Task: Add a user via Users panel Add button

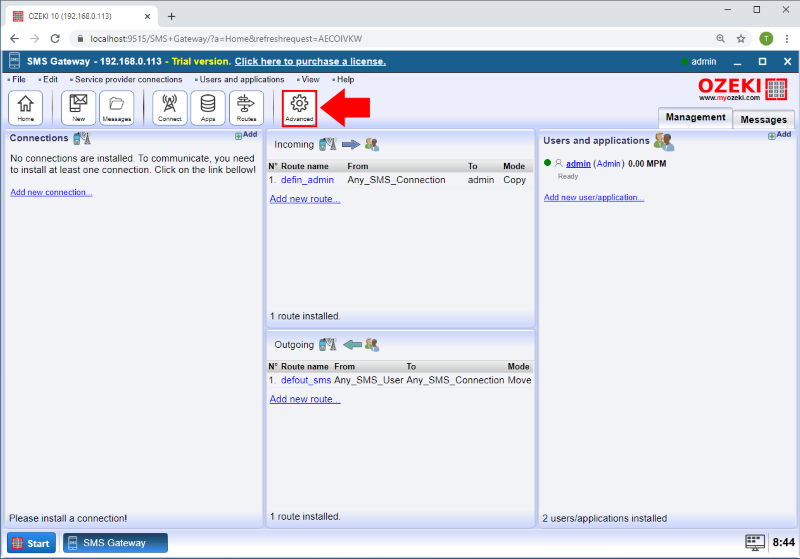Action: tap(780, 135)
